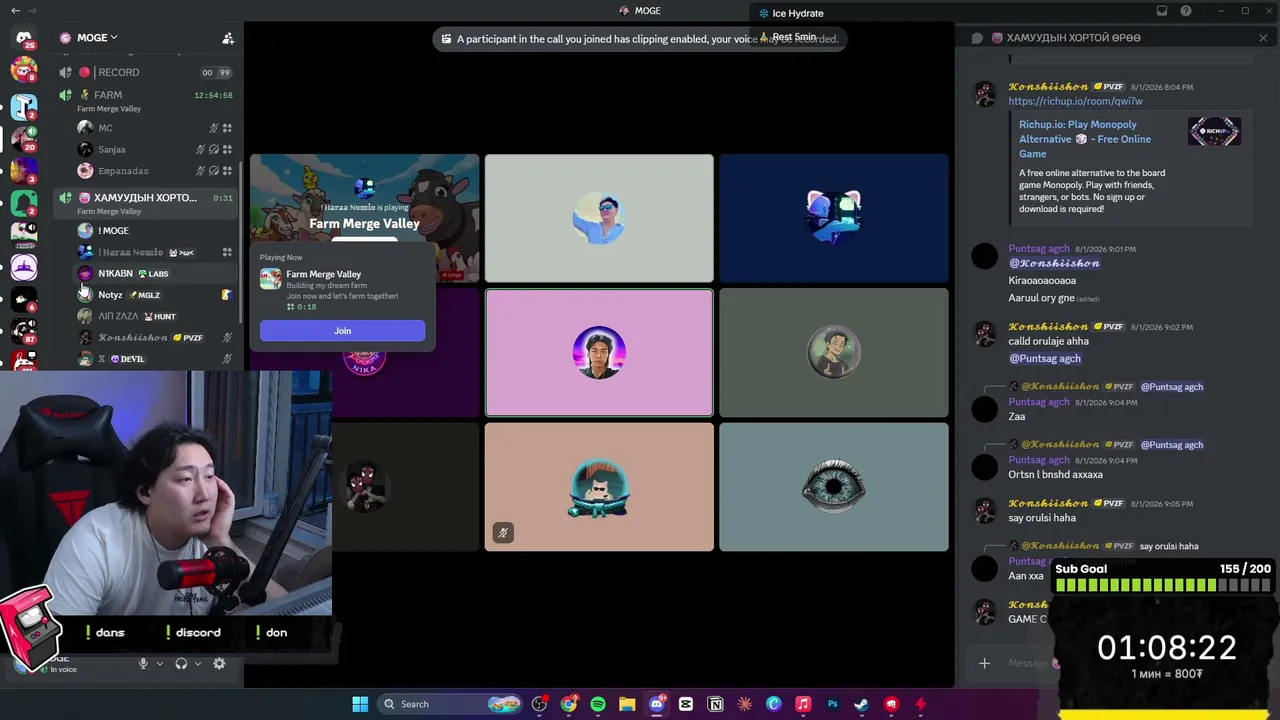Click the create invite icon beside MOGE

228,38
